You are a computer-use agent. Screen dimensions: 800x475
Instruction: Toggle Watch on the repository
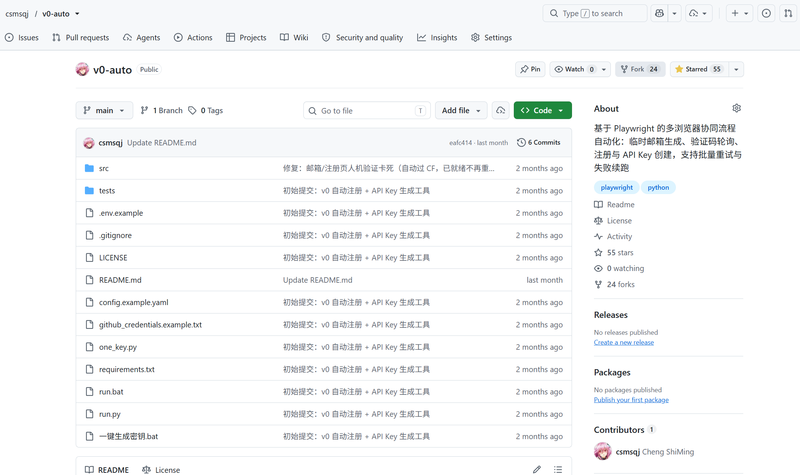574,69
